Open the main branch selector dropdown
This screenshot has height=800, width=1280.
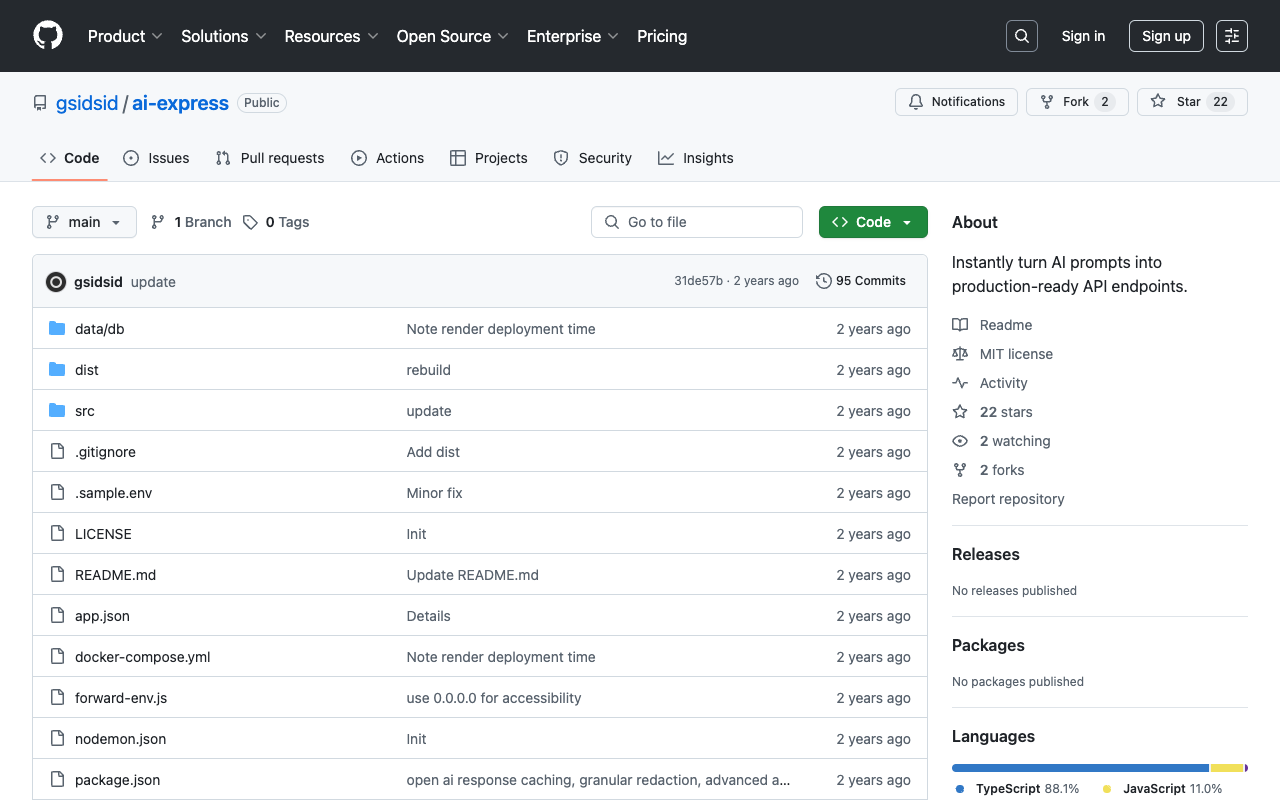coord(84,222)
